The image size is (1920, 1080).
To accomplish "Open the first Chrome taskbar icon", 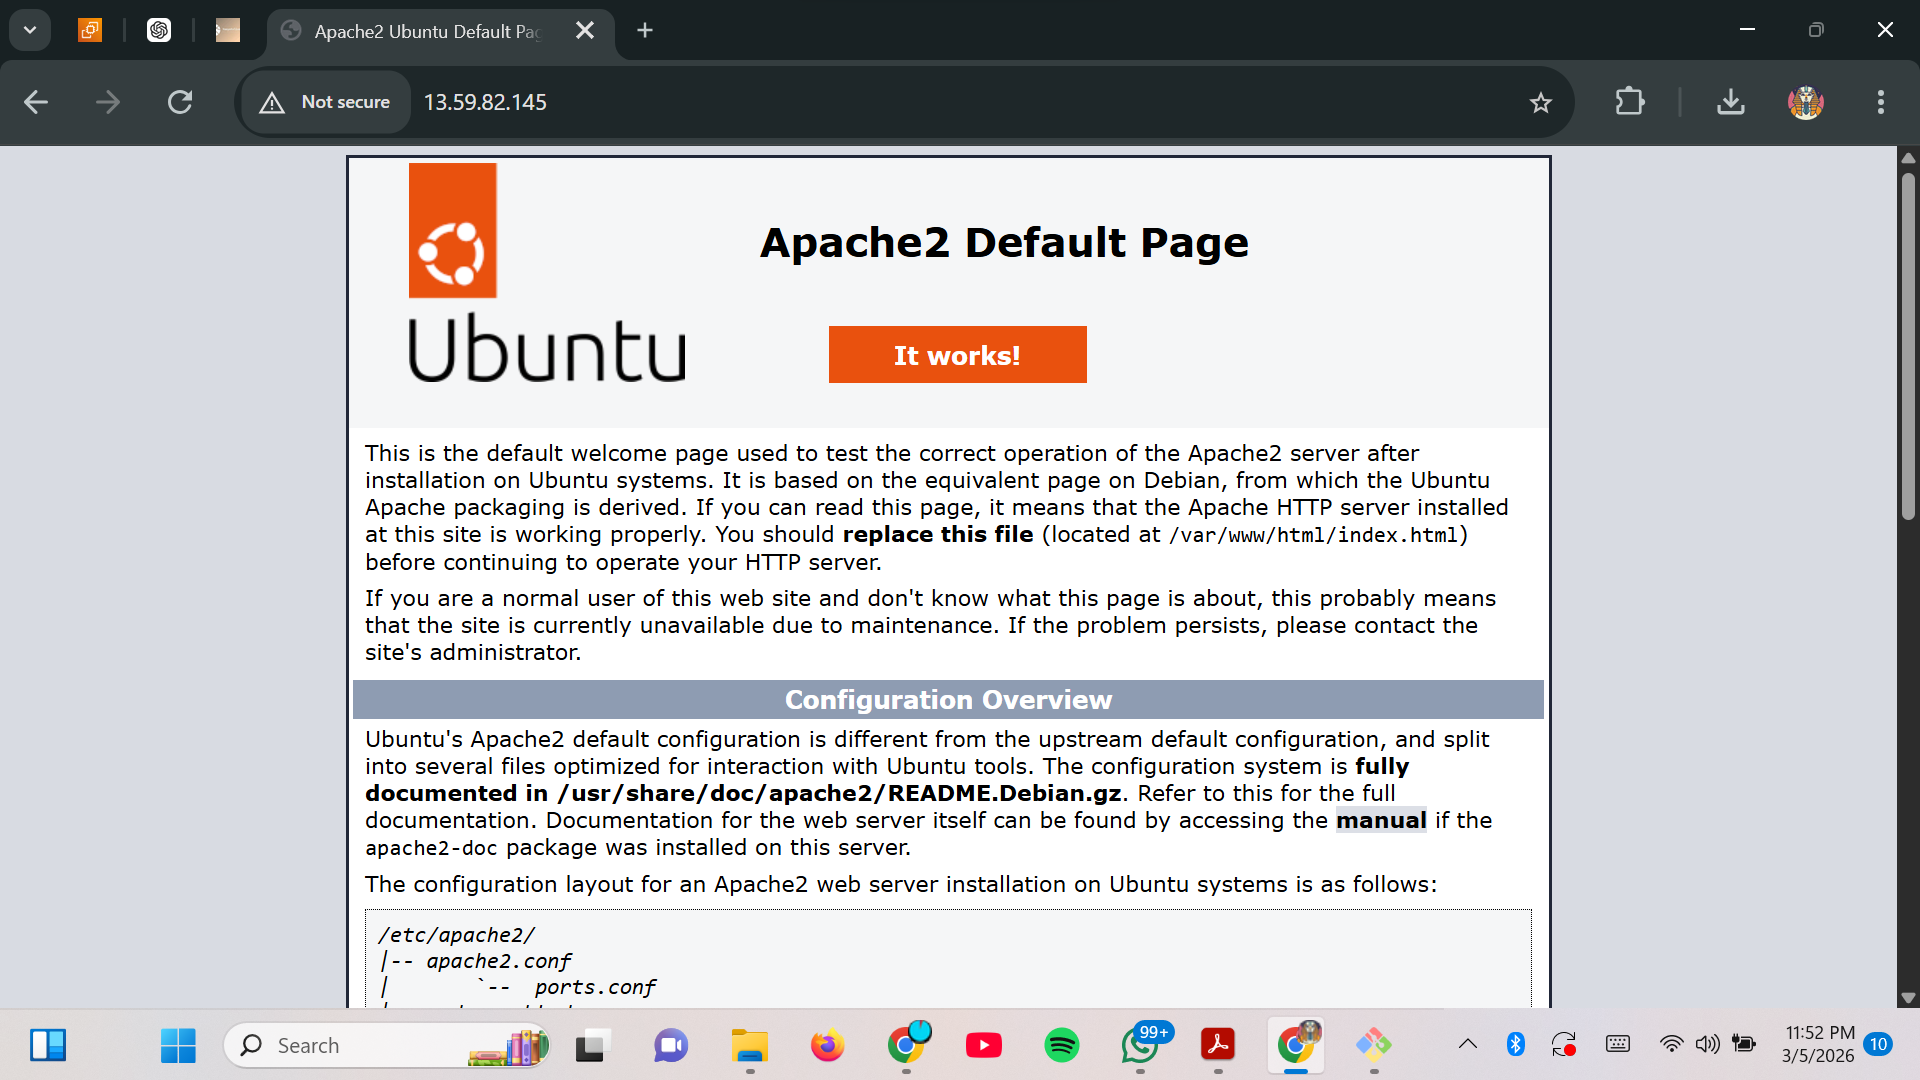I will click(x=906, y=1045).
